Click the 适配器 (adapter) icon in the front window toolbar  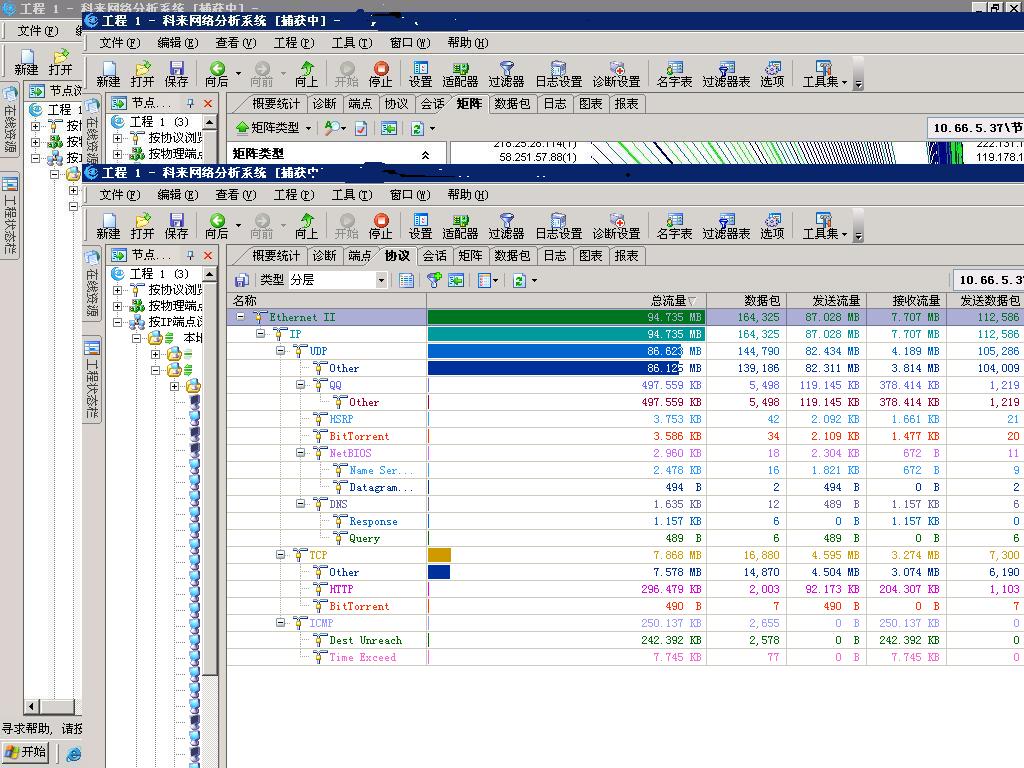(460, 225)
